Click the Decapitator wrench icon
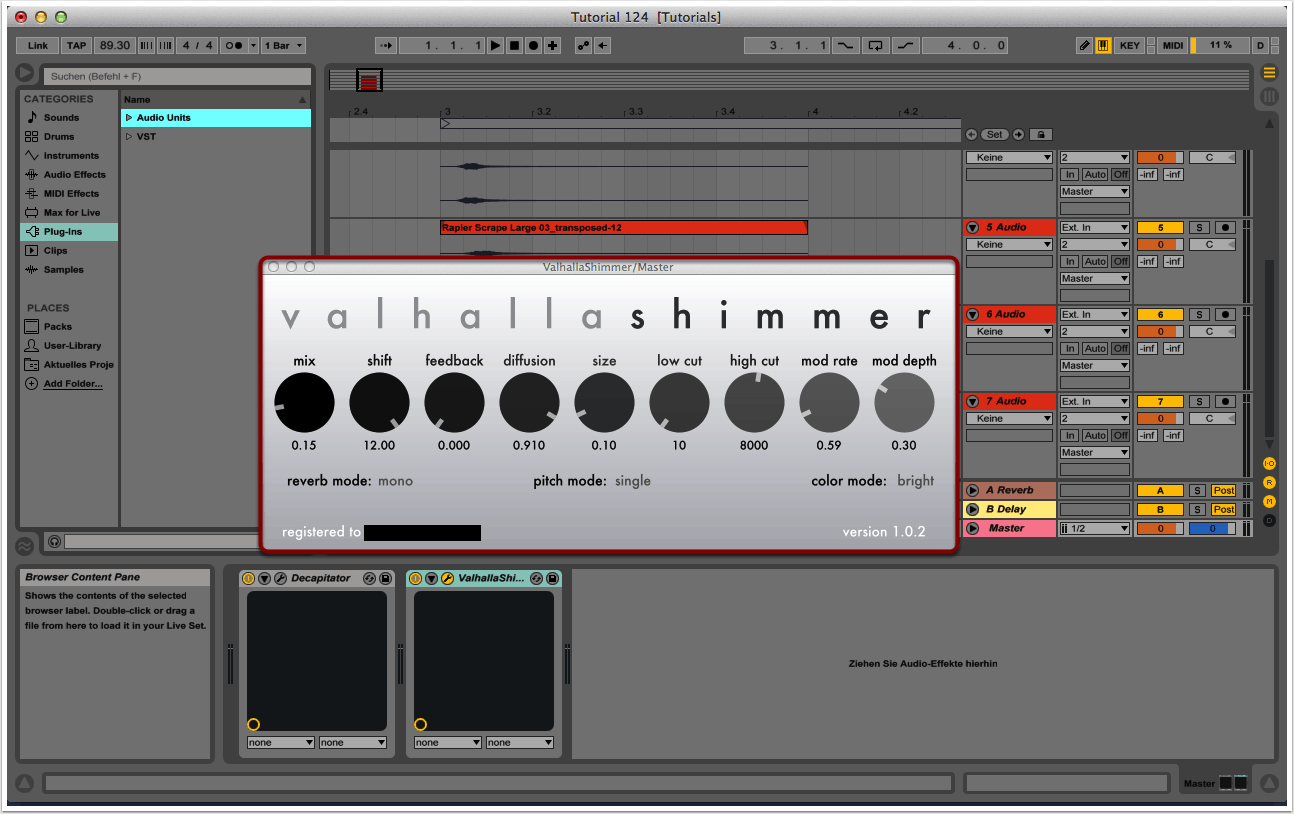The image size is (1294, 814). coord(281,578)
